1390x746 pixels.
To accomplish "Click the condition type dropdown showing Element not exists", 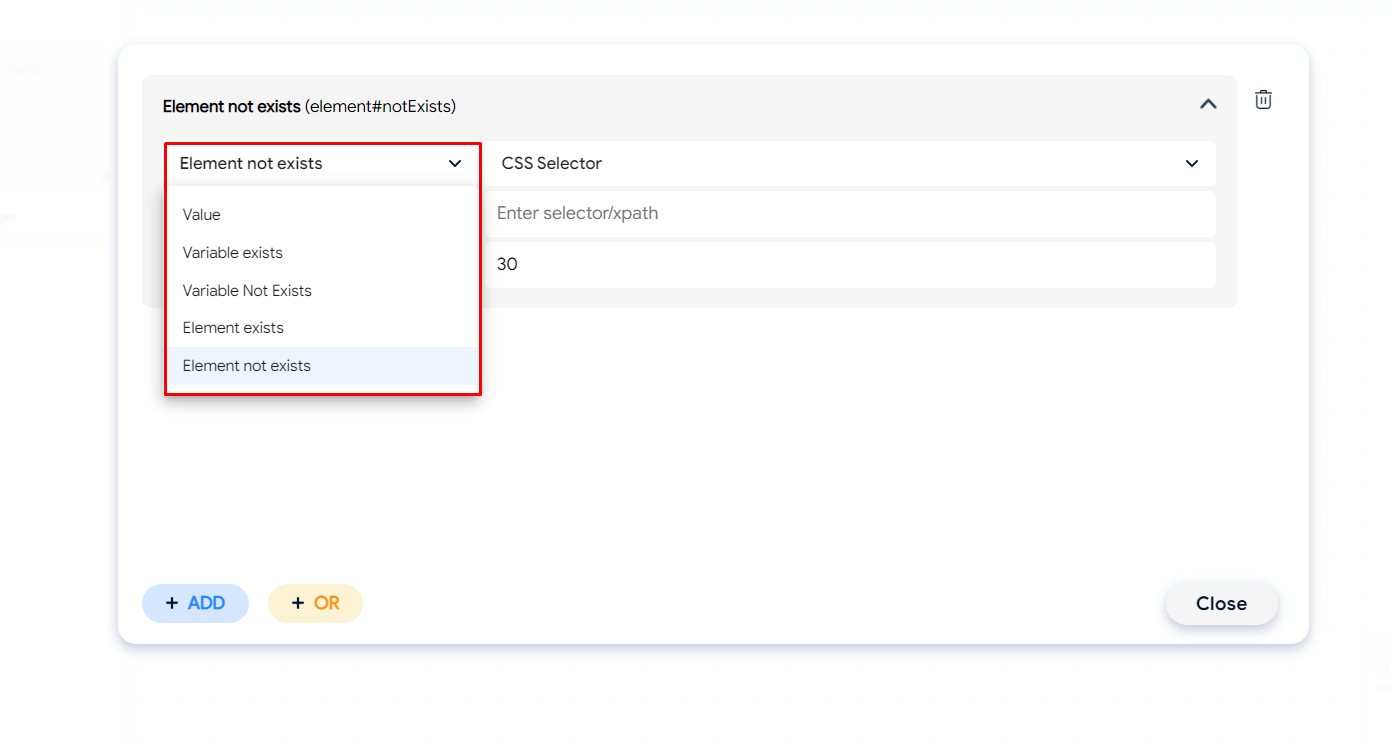I will point(310,164).
